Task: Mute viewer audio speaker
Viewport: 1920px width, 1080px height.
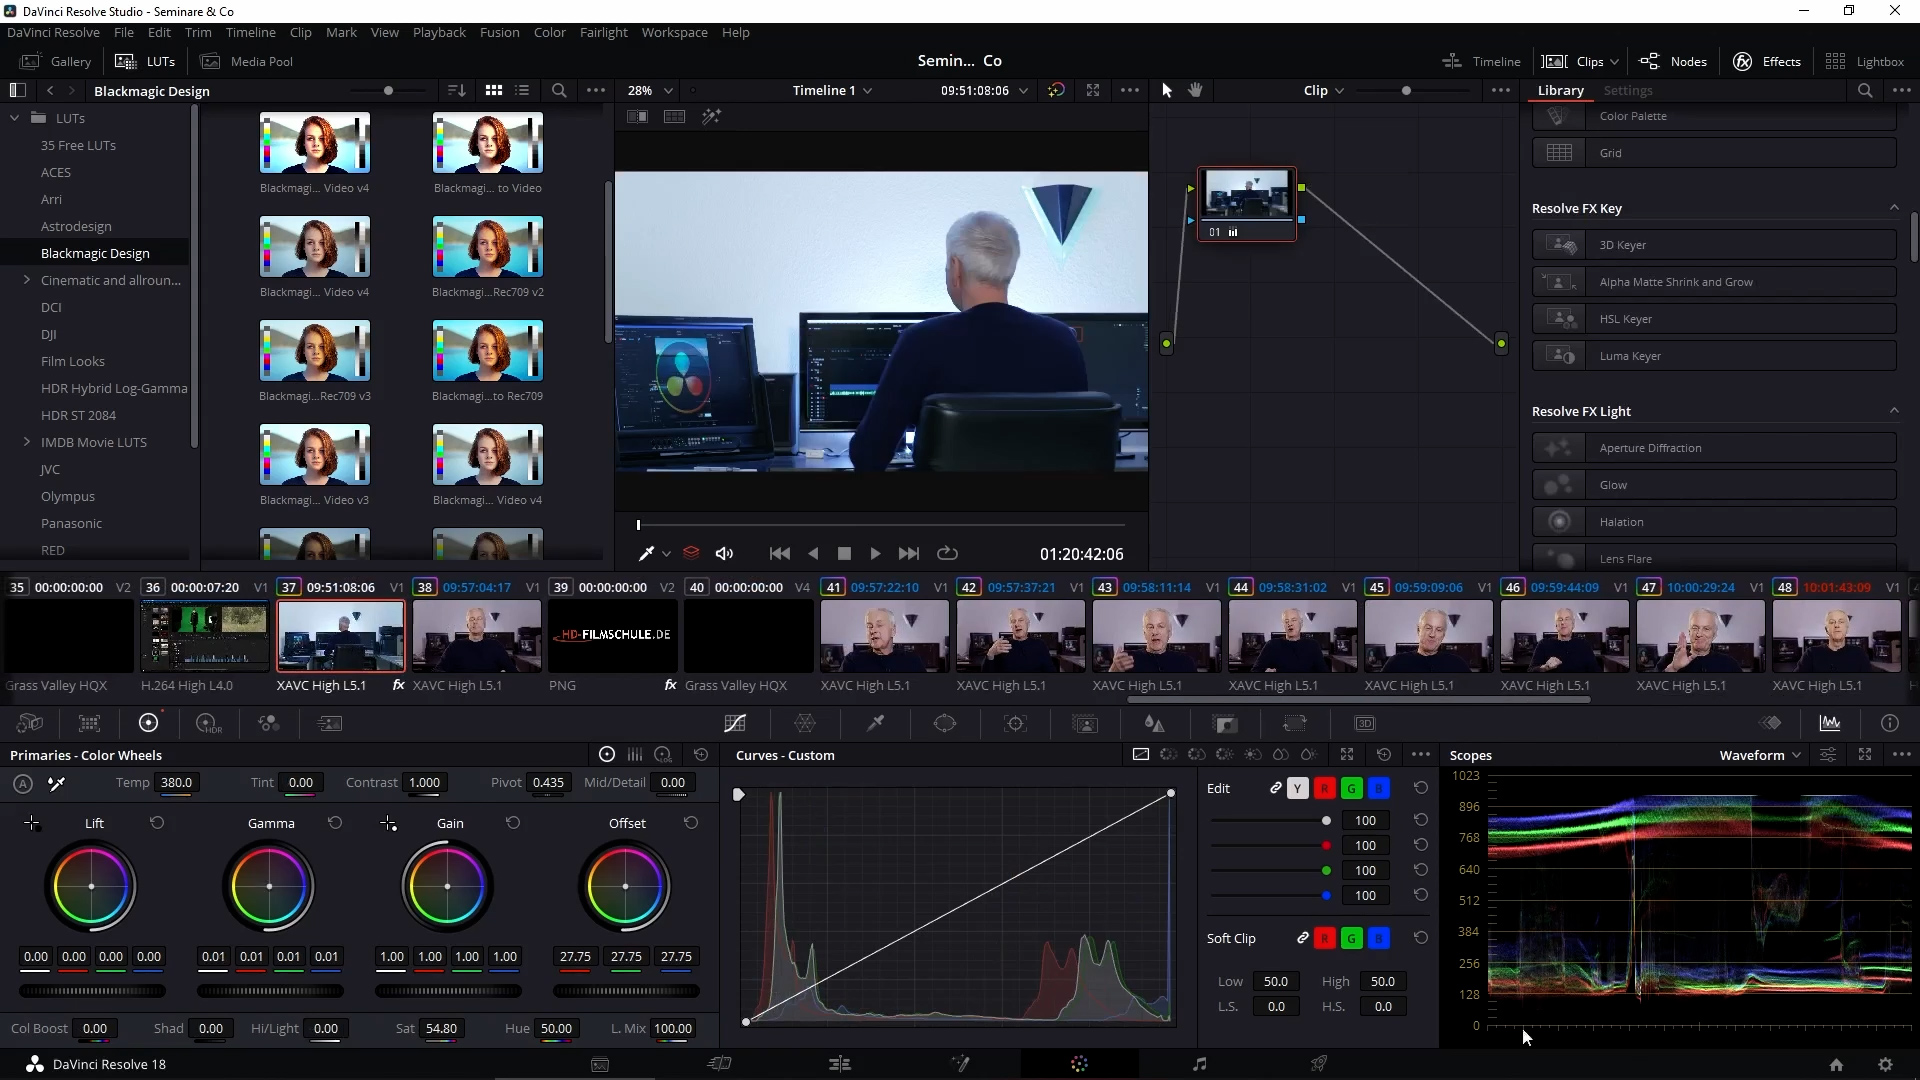Action: tap(725, 553)
